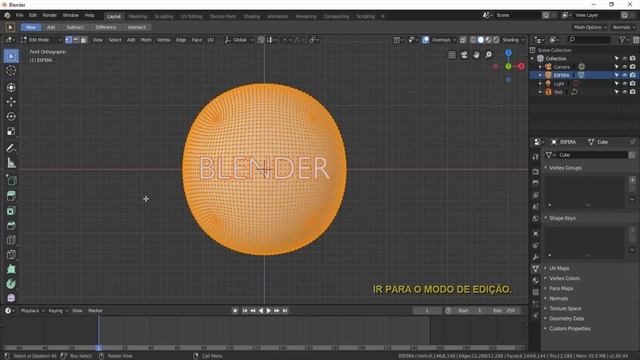Image resolution: width=640 pixels, height=360 pixels.
Task: Switch to edge select mode
Action: pyautogui.click(x=76, y=40)
